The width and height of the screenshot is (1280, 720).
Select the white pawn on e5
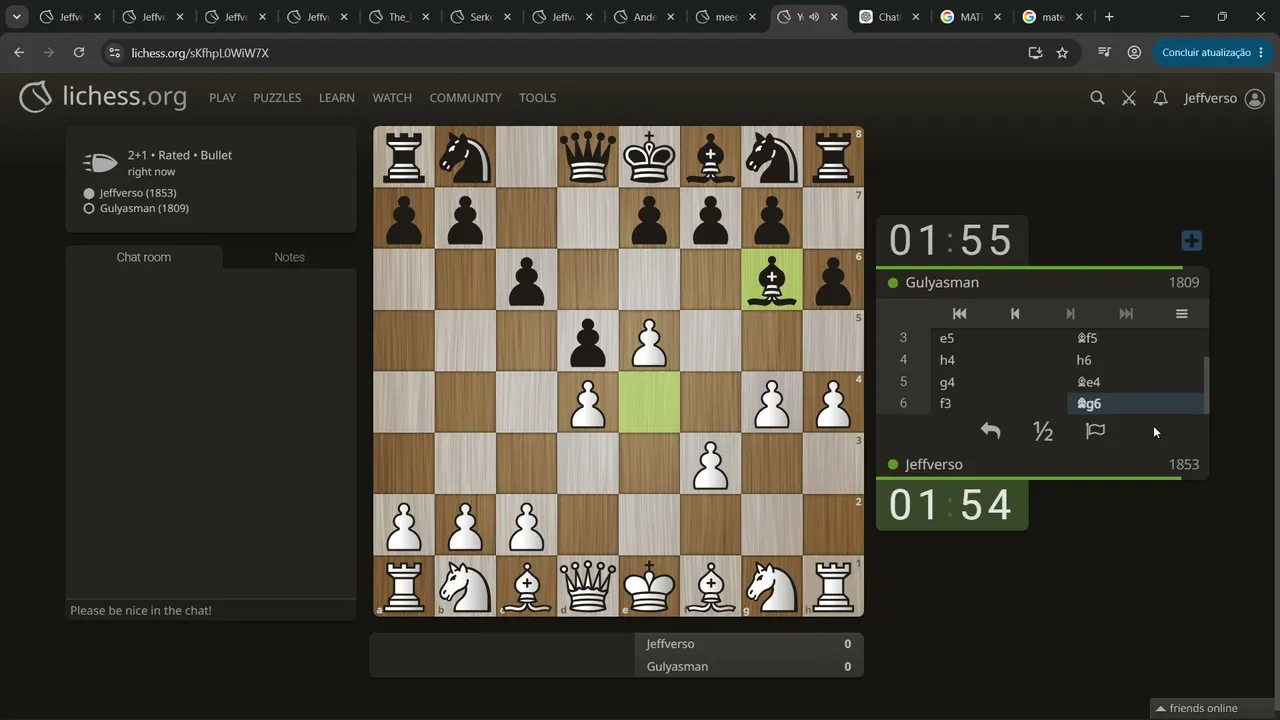[649, 341]
